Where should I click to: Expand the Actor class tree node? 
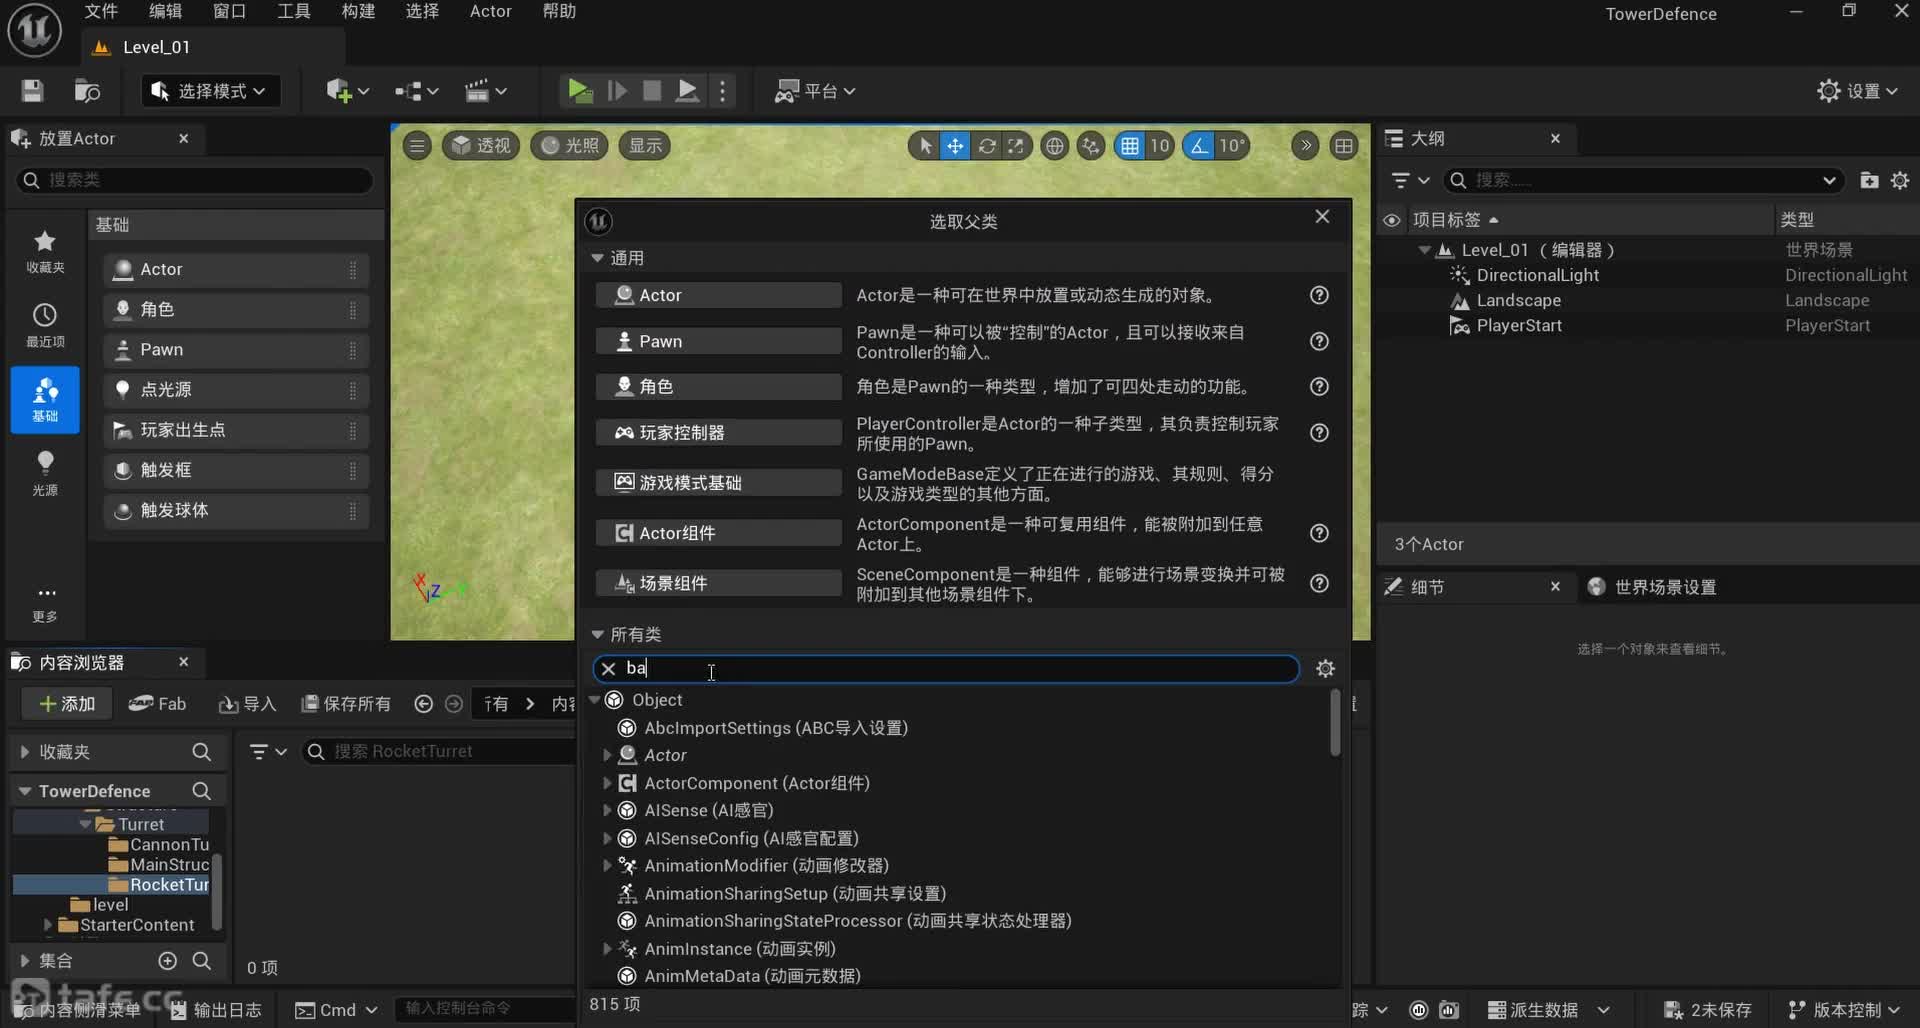point(607,755)
